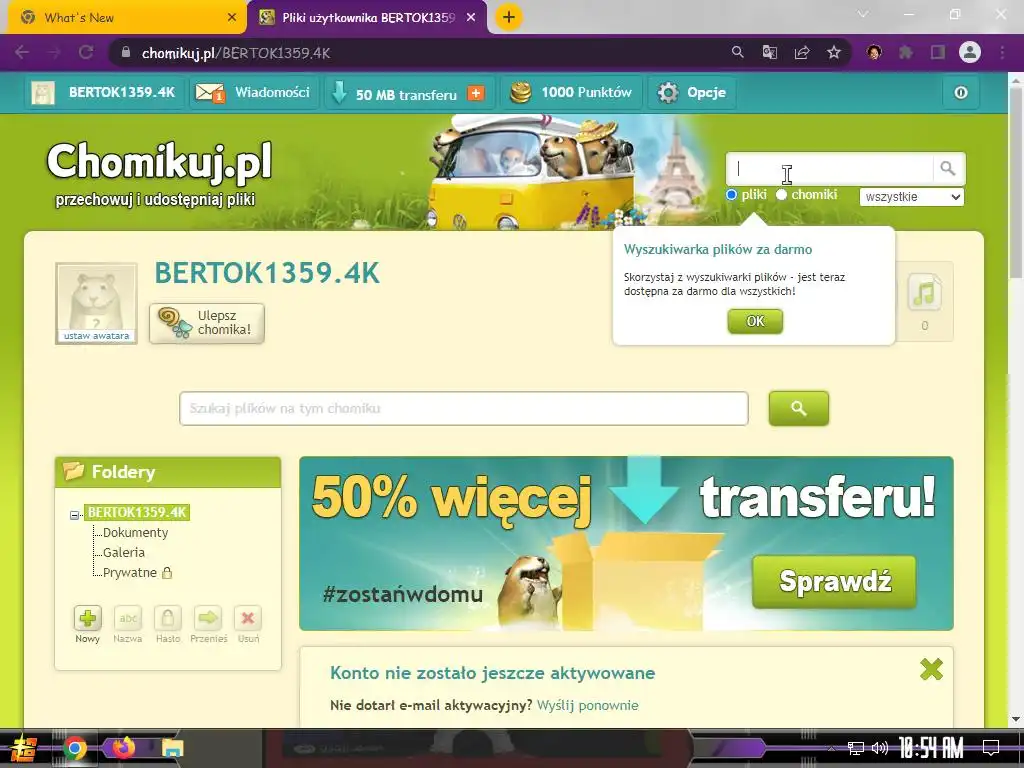The width and height of the screenshot is (1024, 768).
Task: Open Firefox from the taskbar
Action: pyautogui.click(x=123, y=748)
